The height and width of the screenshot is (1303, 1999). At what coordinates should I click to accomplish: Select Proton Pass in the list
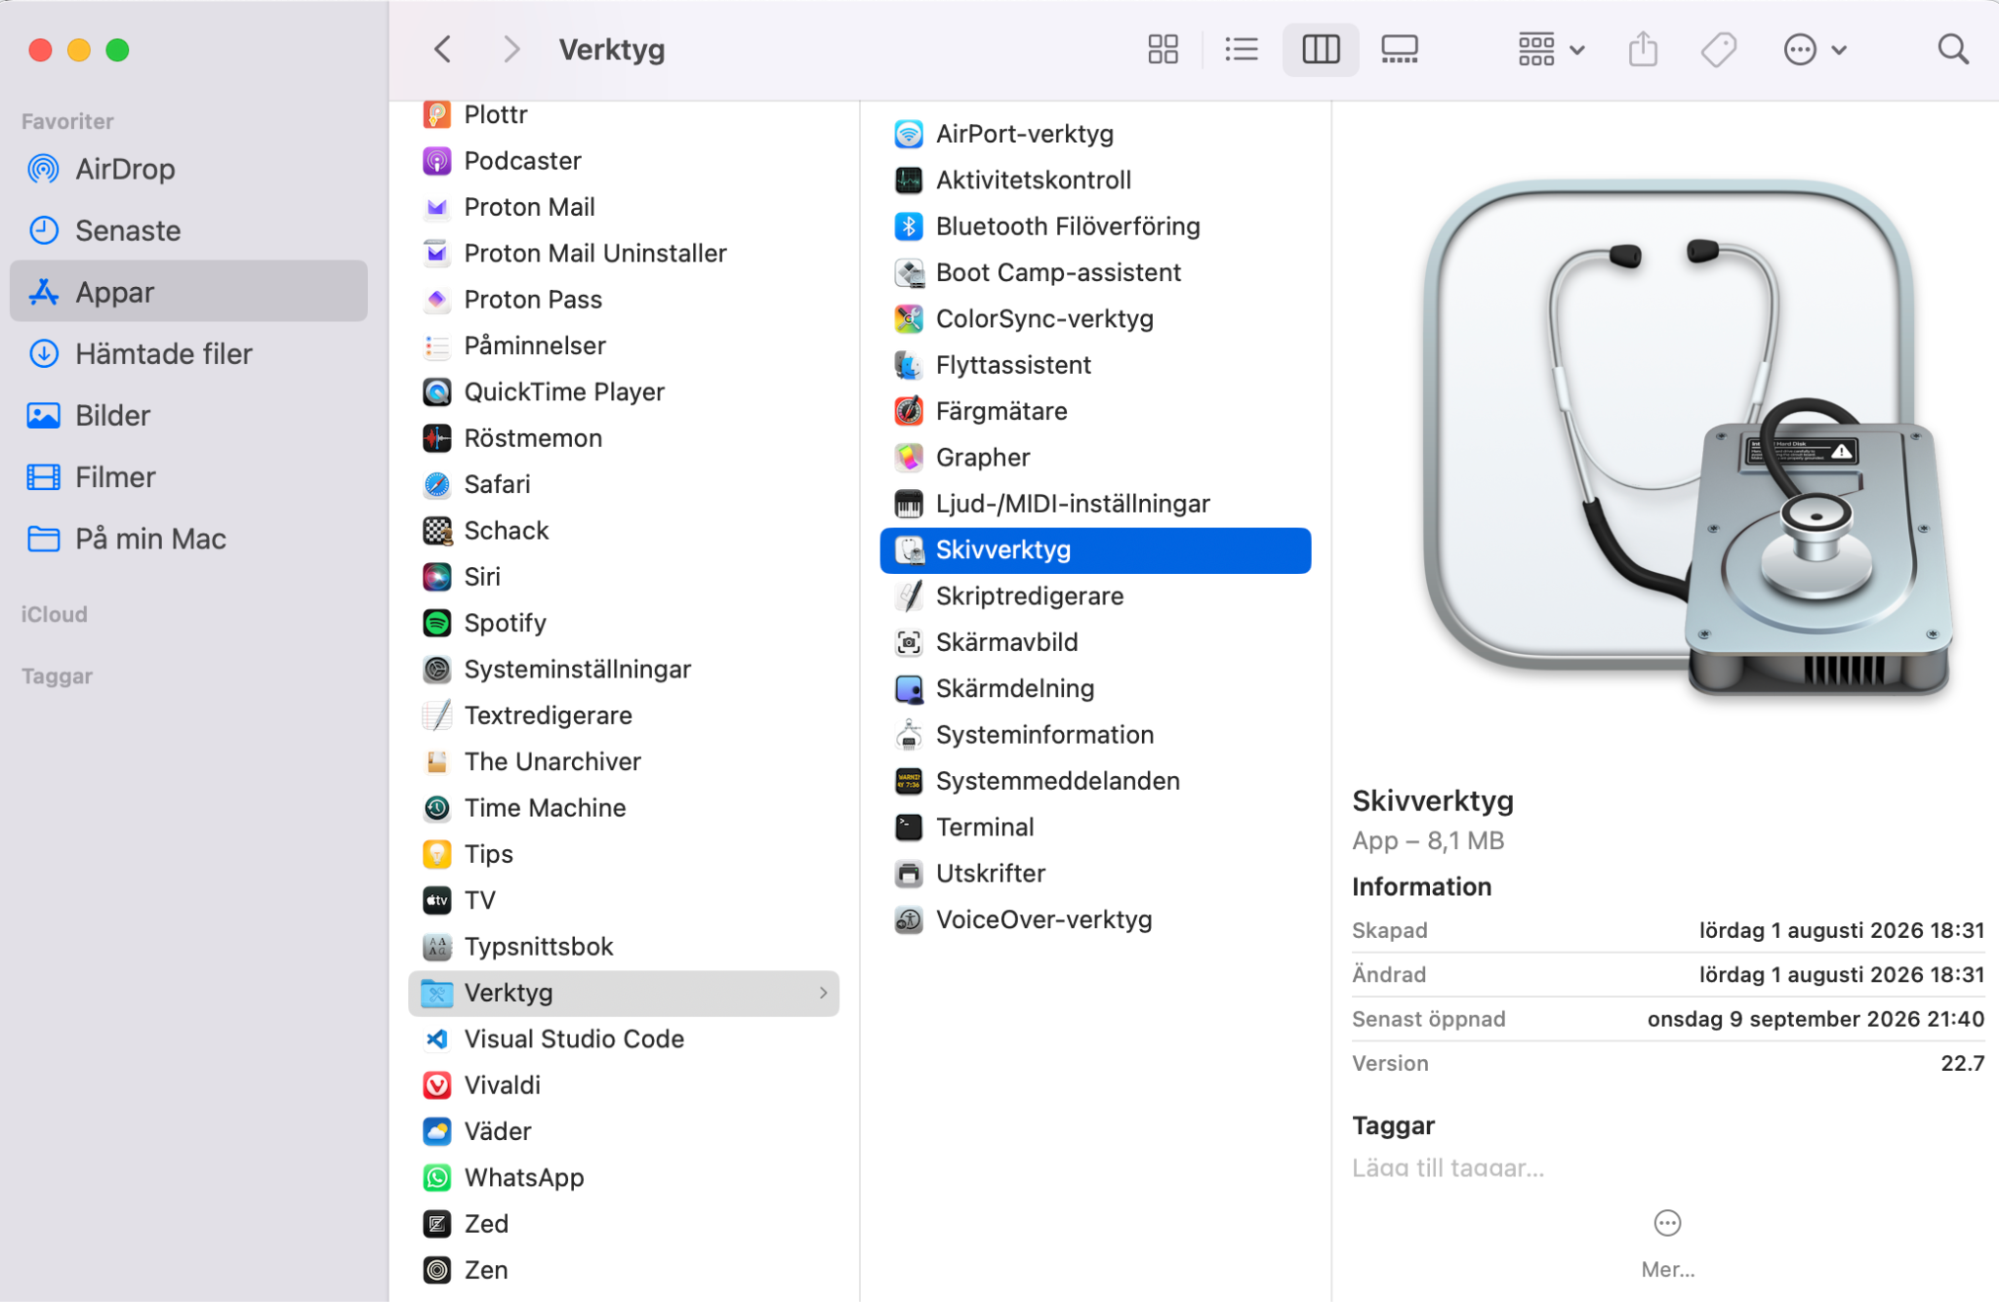pyautogui.click(x=623, y=299)
